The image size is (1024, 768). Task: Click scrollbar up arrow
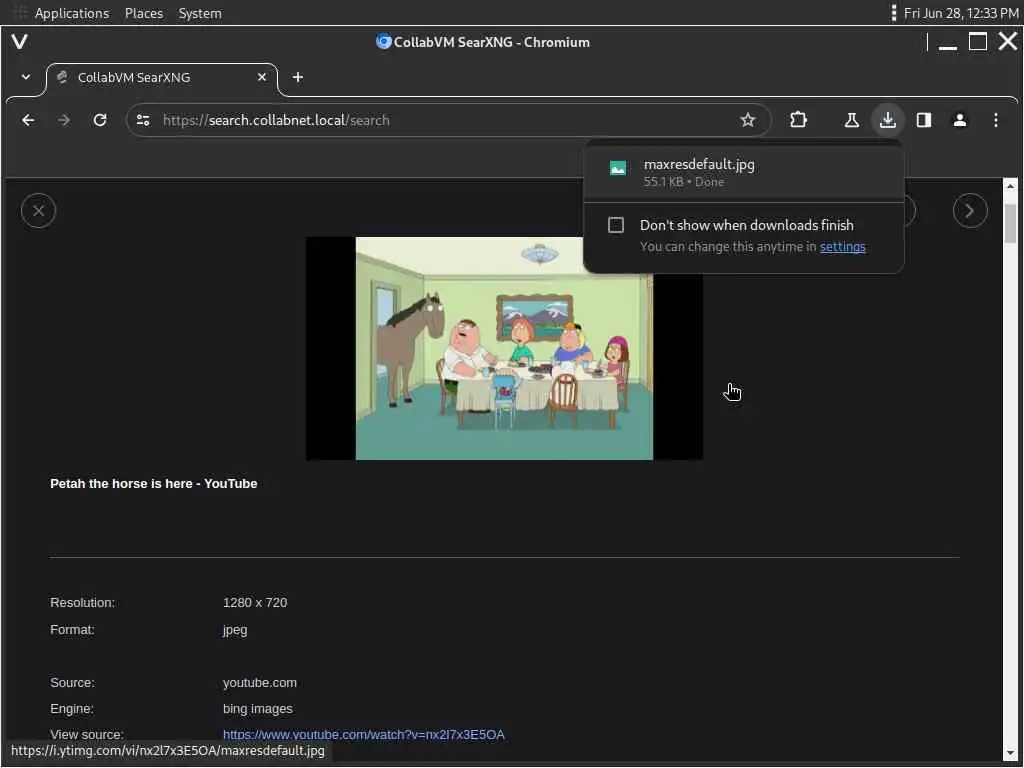pos(1010,187)
